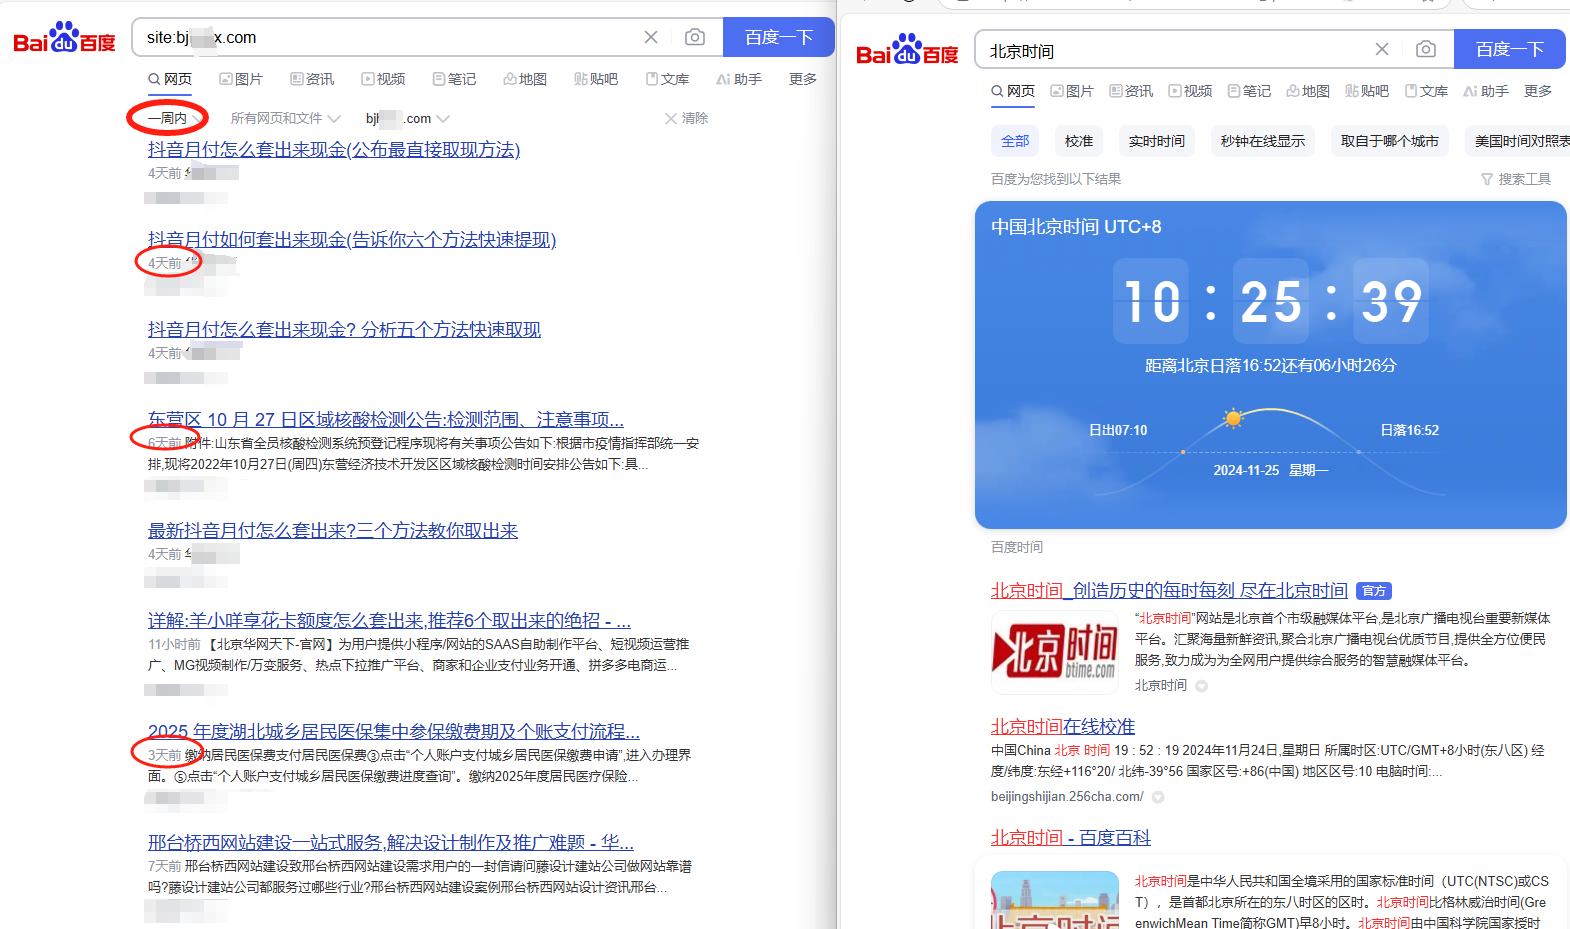Click 百度一下 button in right window
Viewport: 1570px width, 929px height.
click(1509, 49)
